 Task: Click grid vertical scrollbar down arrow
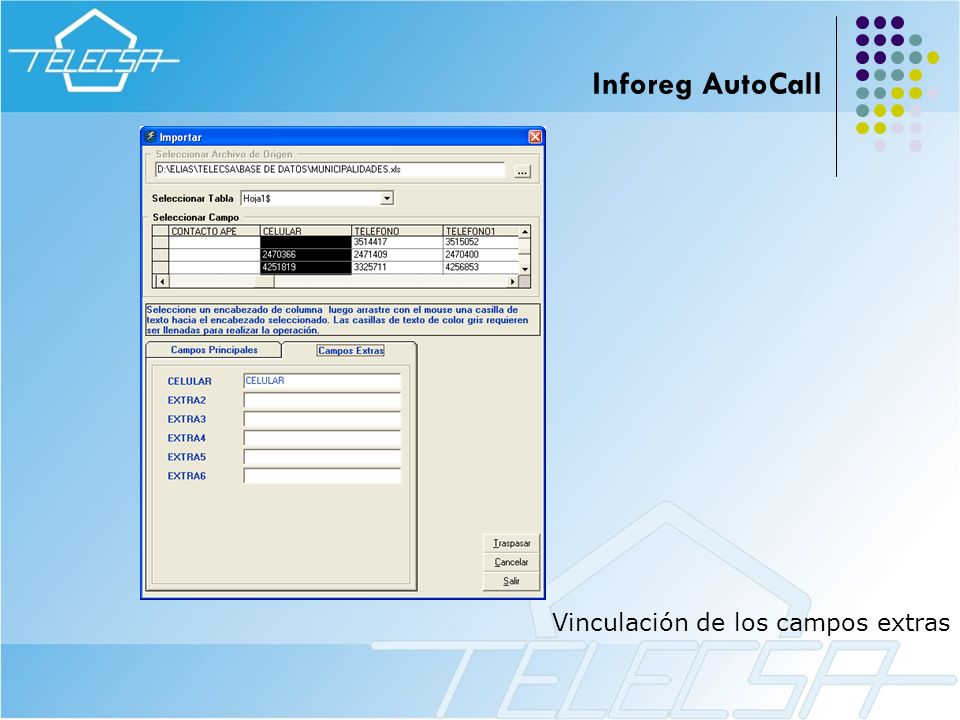[525, 269]
